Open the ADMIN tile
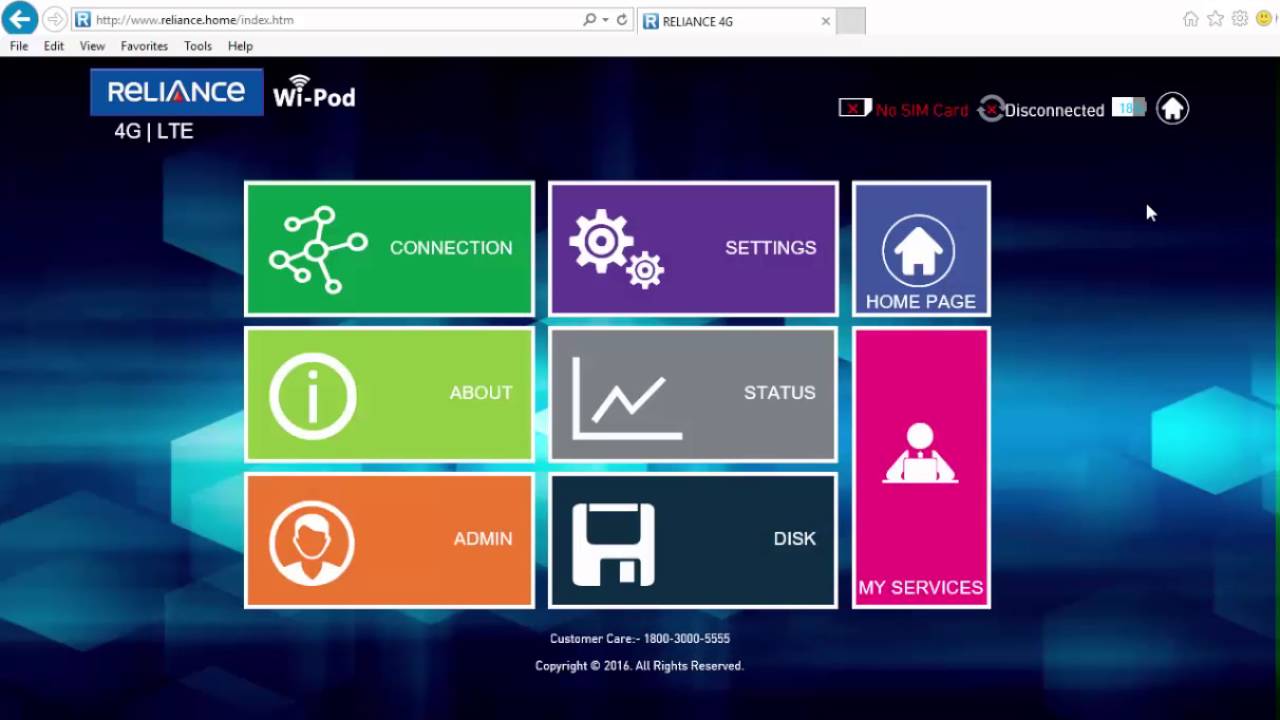 (389, 540)
